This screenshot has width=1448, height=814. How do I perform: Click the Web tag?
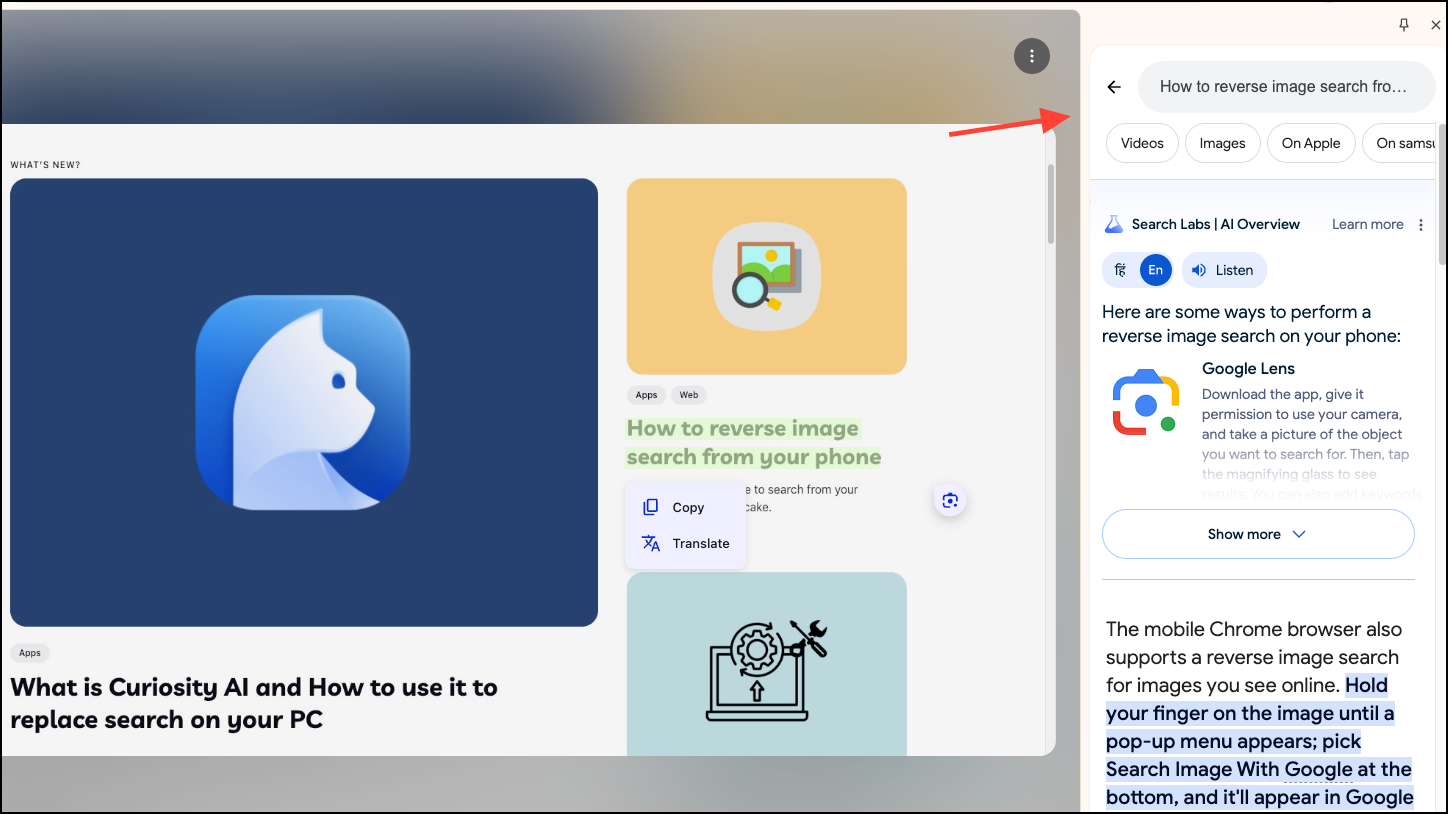coord(689,395)
